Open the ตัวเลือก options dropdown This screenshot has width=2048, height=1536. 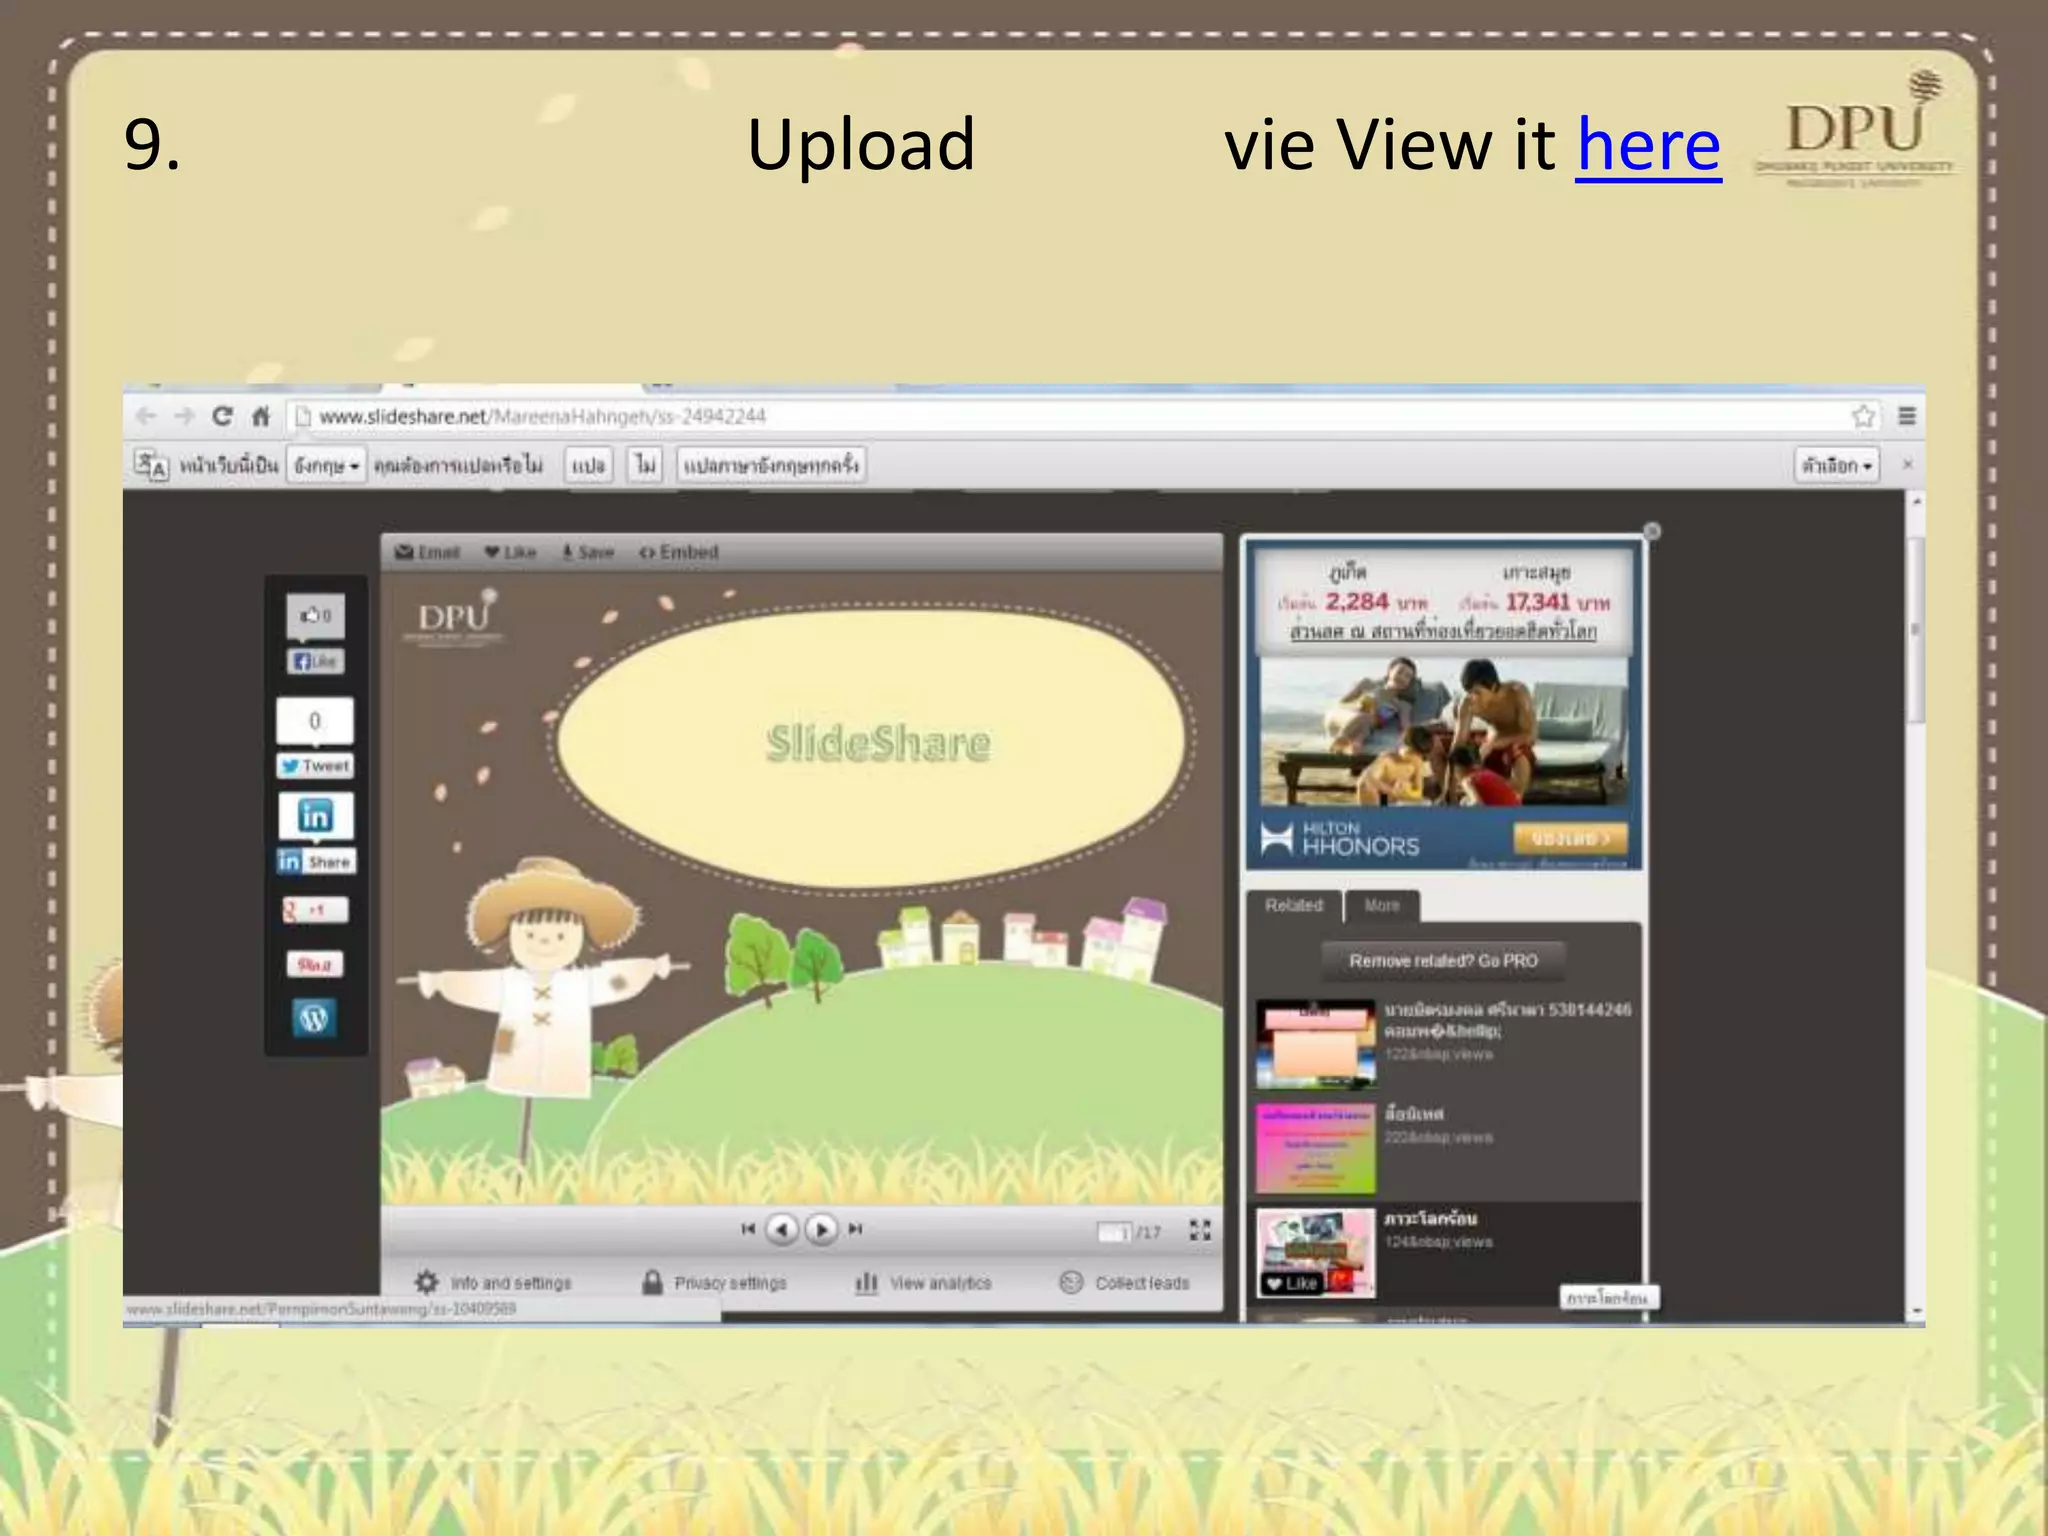[1837, 465]
